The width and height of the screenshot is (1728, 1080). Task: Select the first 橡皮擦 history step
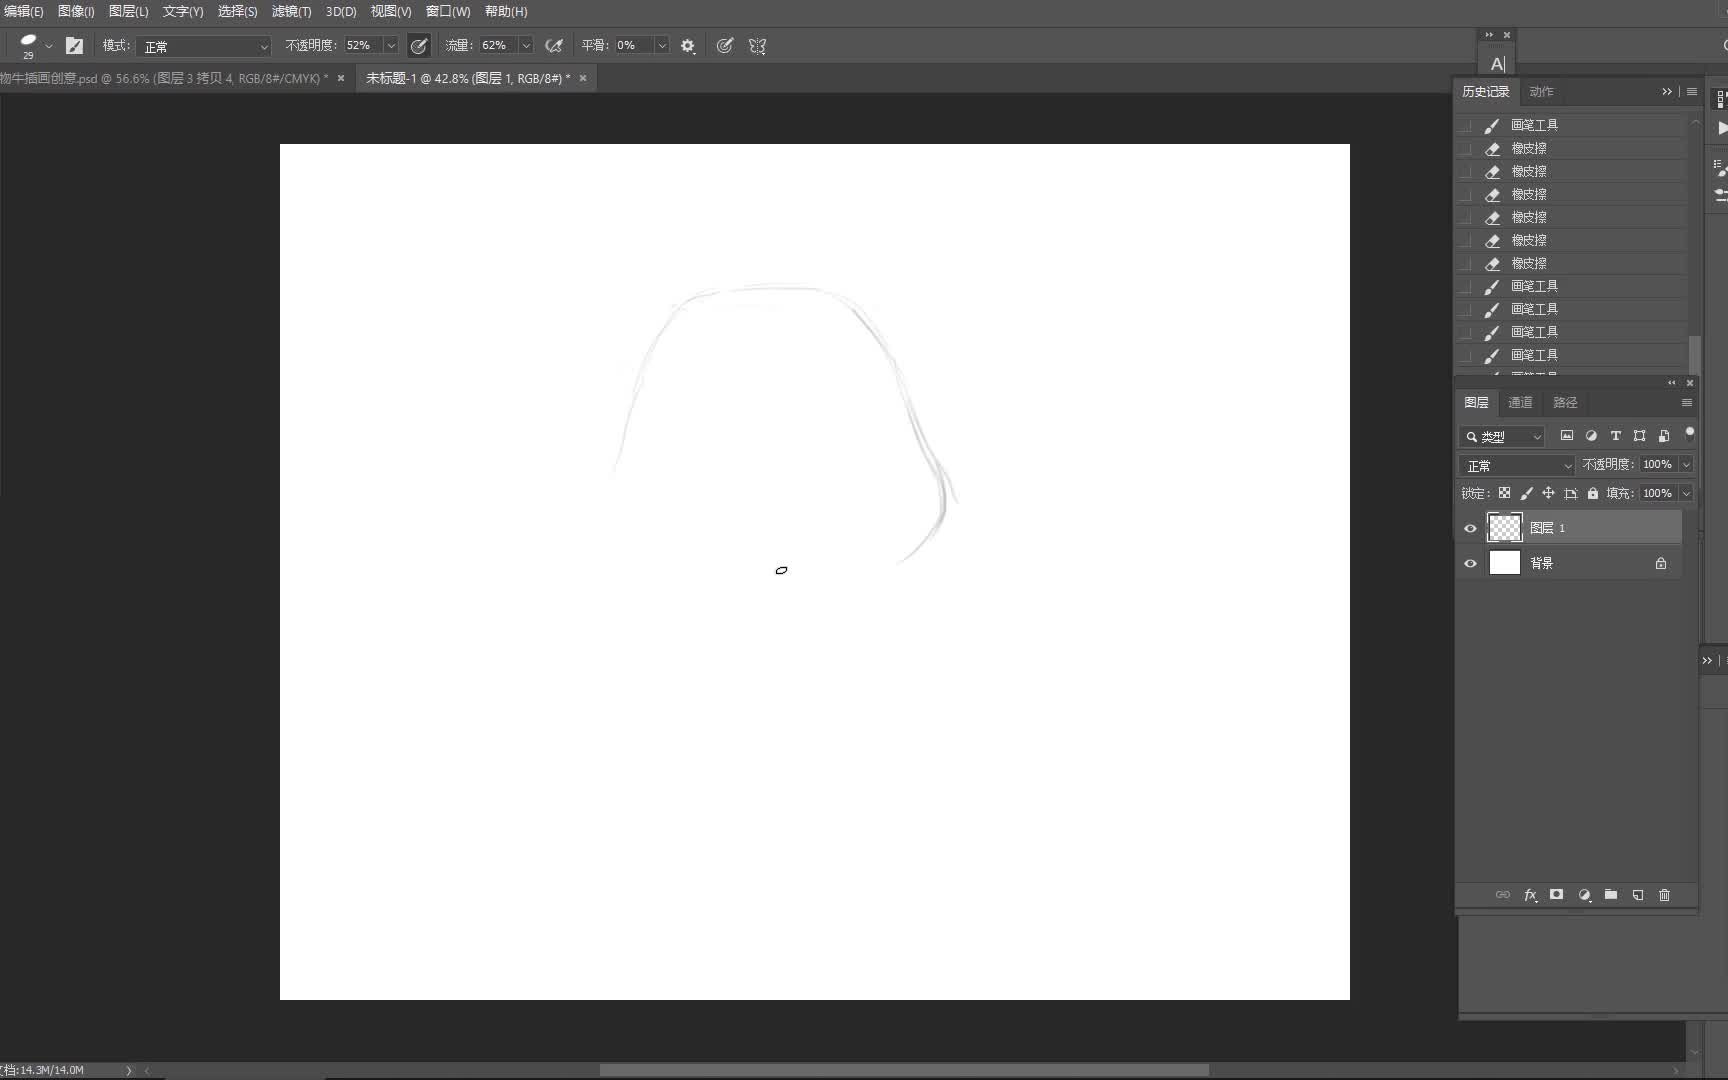pyautogui.click(x=1570, y=148)
